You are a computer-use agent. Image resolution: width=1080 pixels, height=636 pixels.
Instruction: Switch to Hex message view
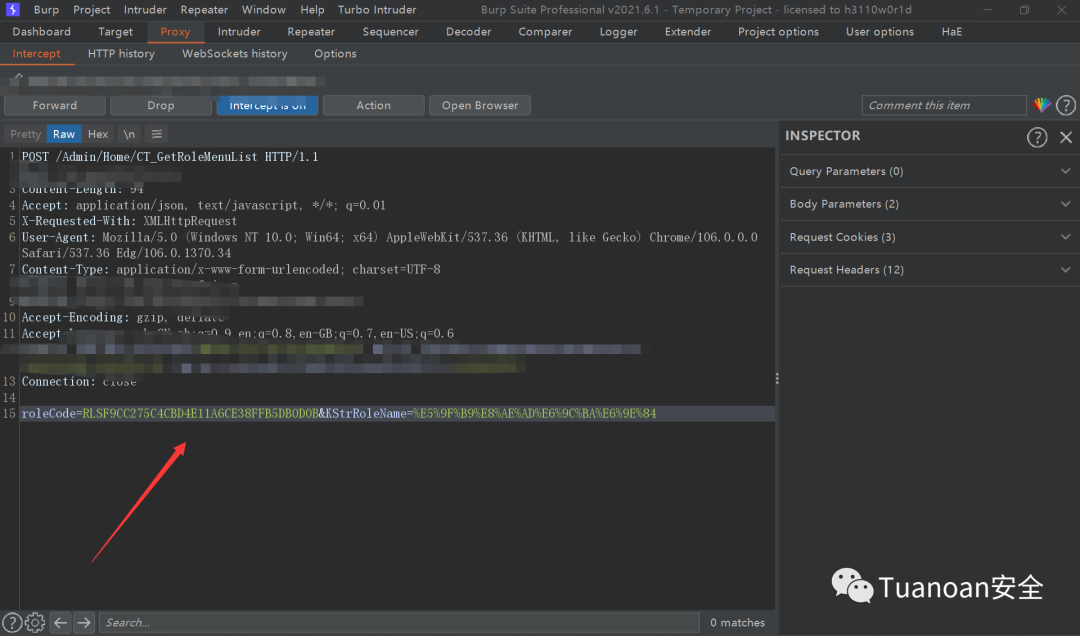tap(98, 134)
